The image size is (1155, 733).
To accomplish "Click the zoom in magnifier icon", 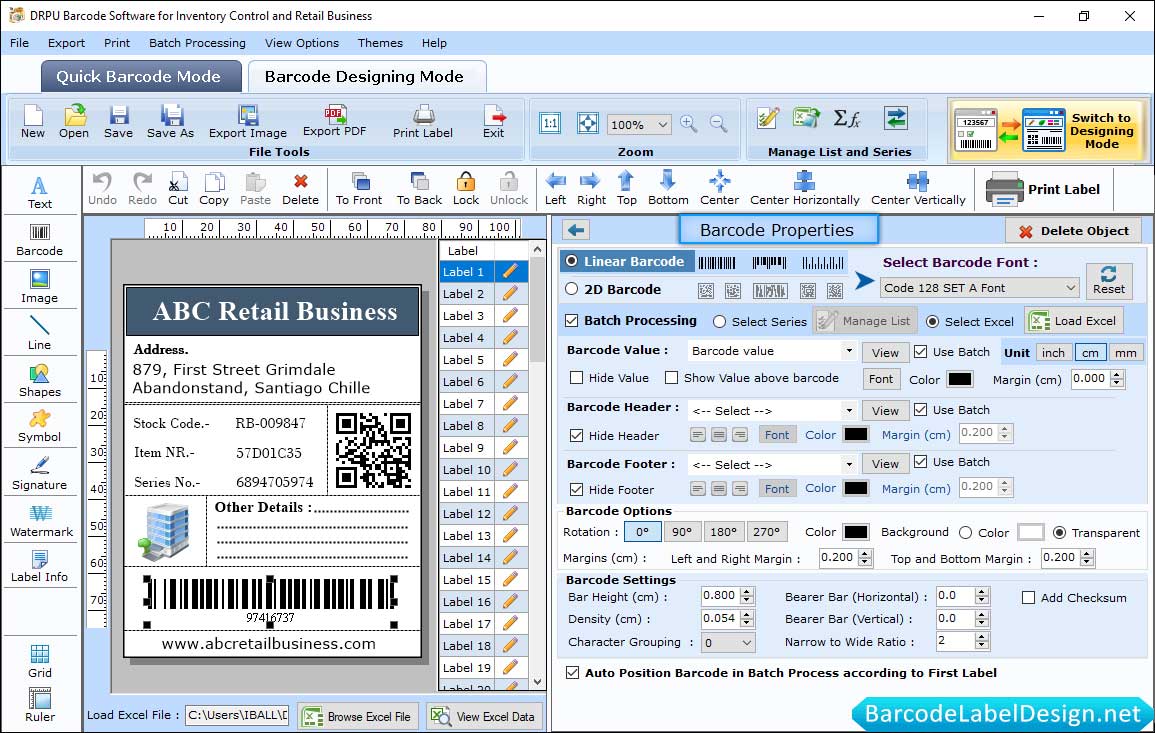I will 688,123.
